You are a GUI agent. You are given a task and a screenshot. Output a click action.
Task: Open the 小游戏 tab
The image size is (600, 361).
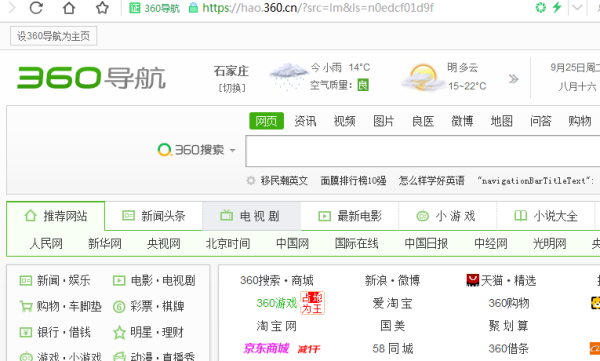pyautogui.click(x=448, y=216)
